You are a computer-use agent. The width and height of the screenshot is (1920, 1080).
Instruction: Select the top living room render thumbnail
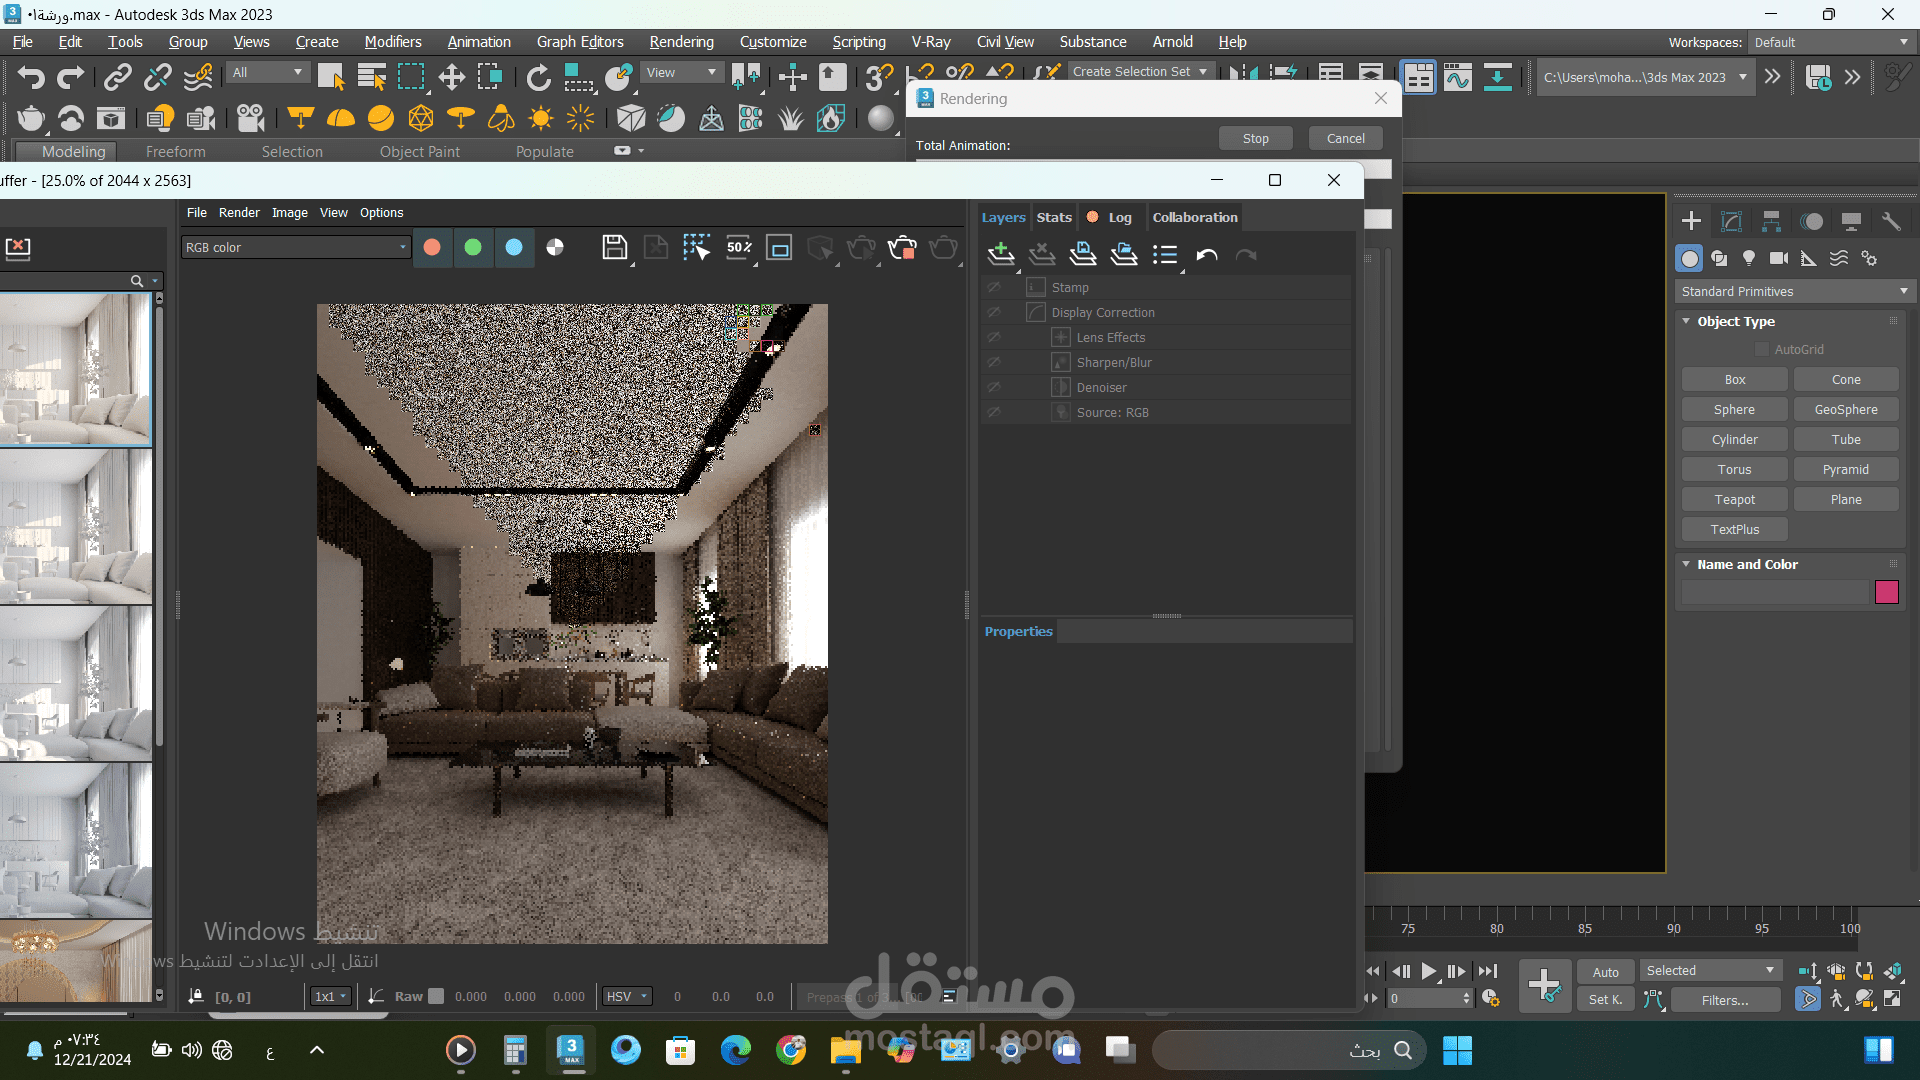pos(75,368)
